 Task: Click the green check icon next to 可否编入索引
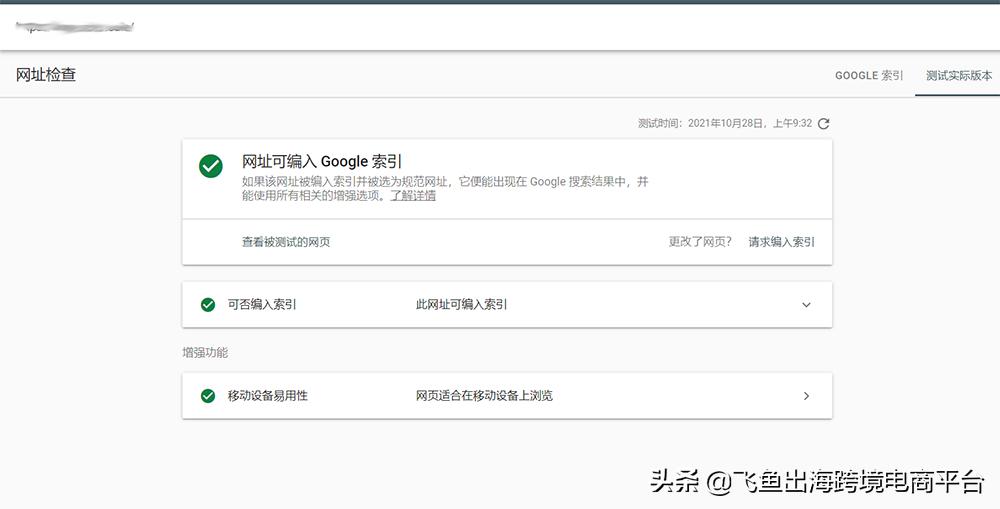point(208,305)
